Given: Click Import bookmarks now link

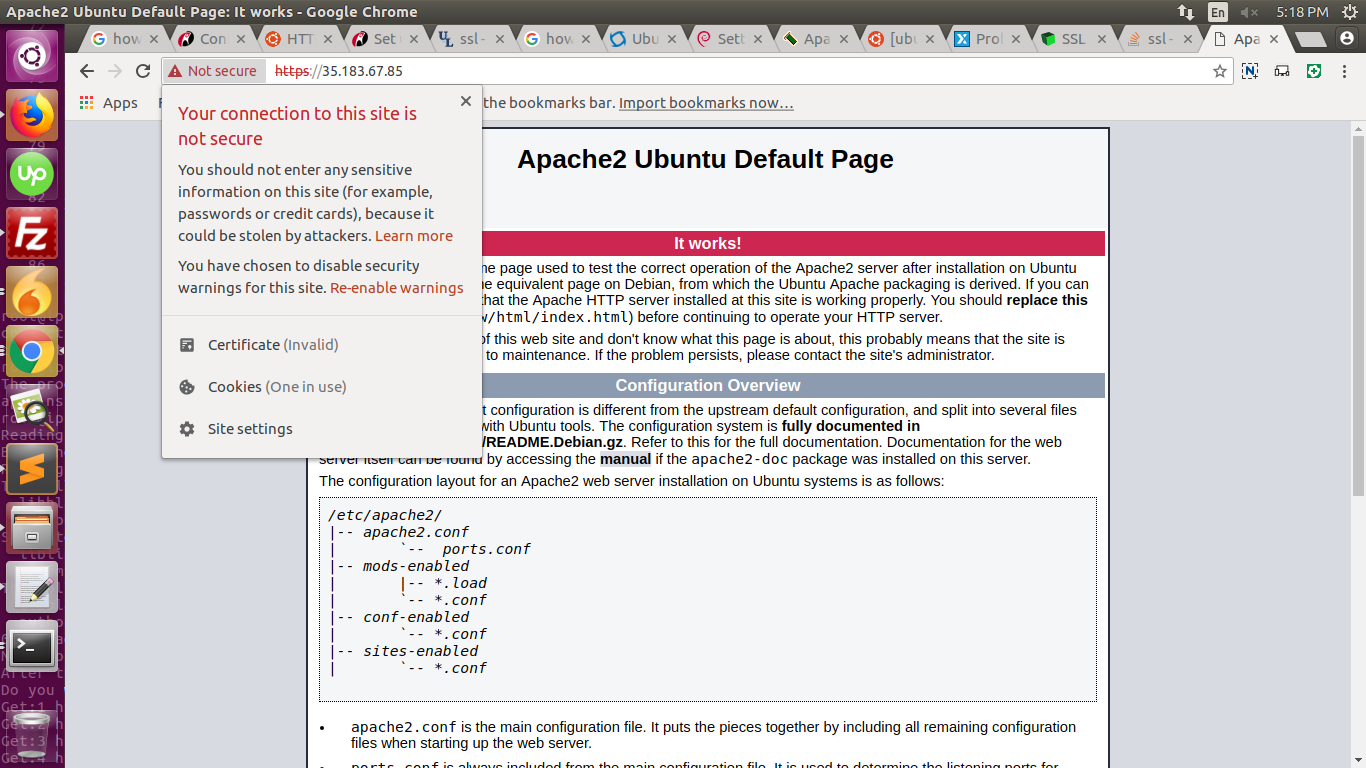Looking at the screenshot, I should tap(705, 103).
